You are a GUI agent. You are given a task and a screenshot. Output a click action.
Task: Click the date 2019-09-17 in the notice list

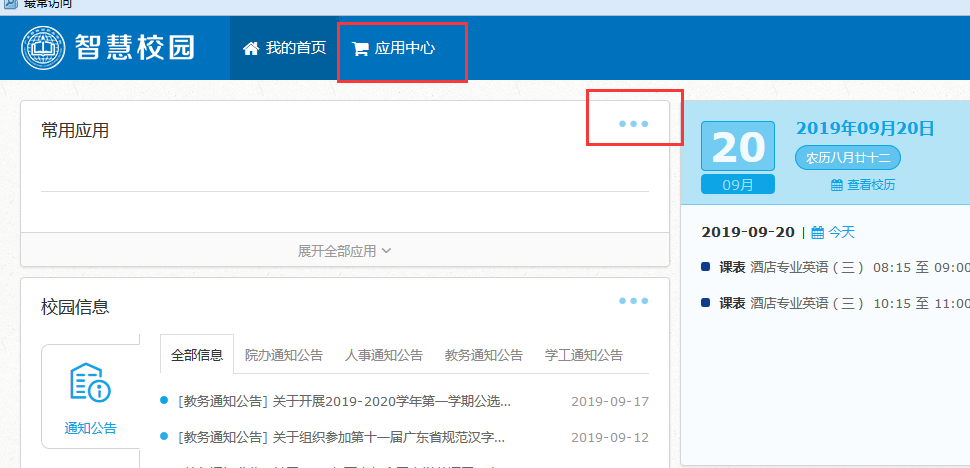click(610, 402)
